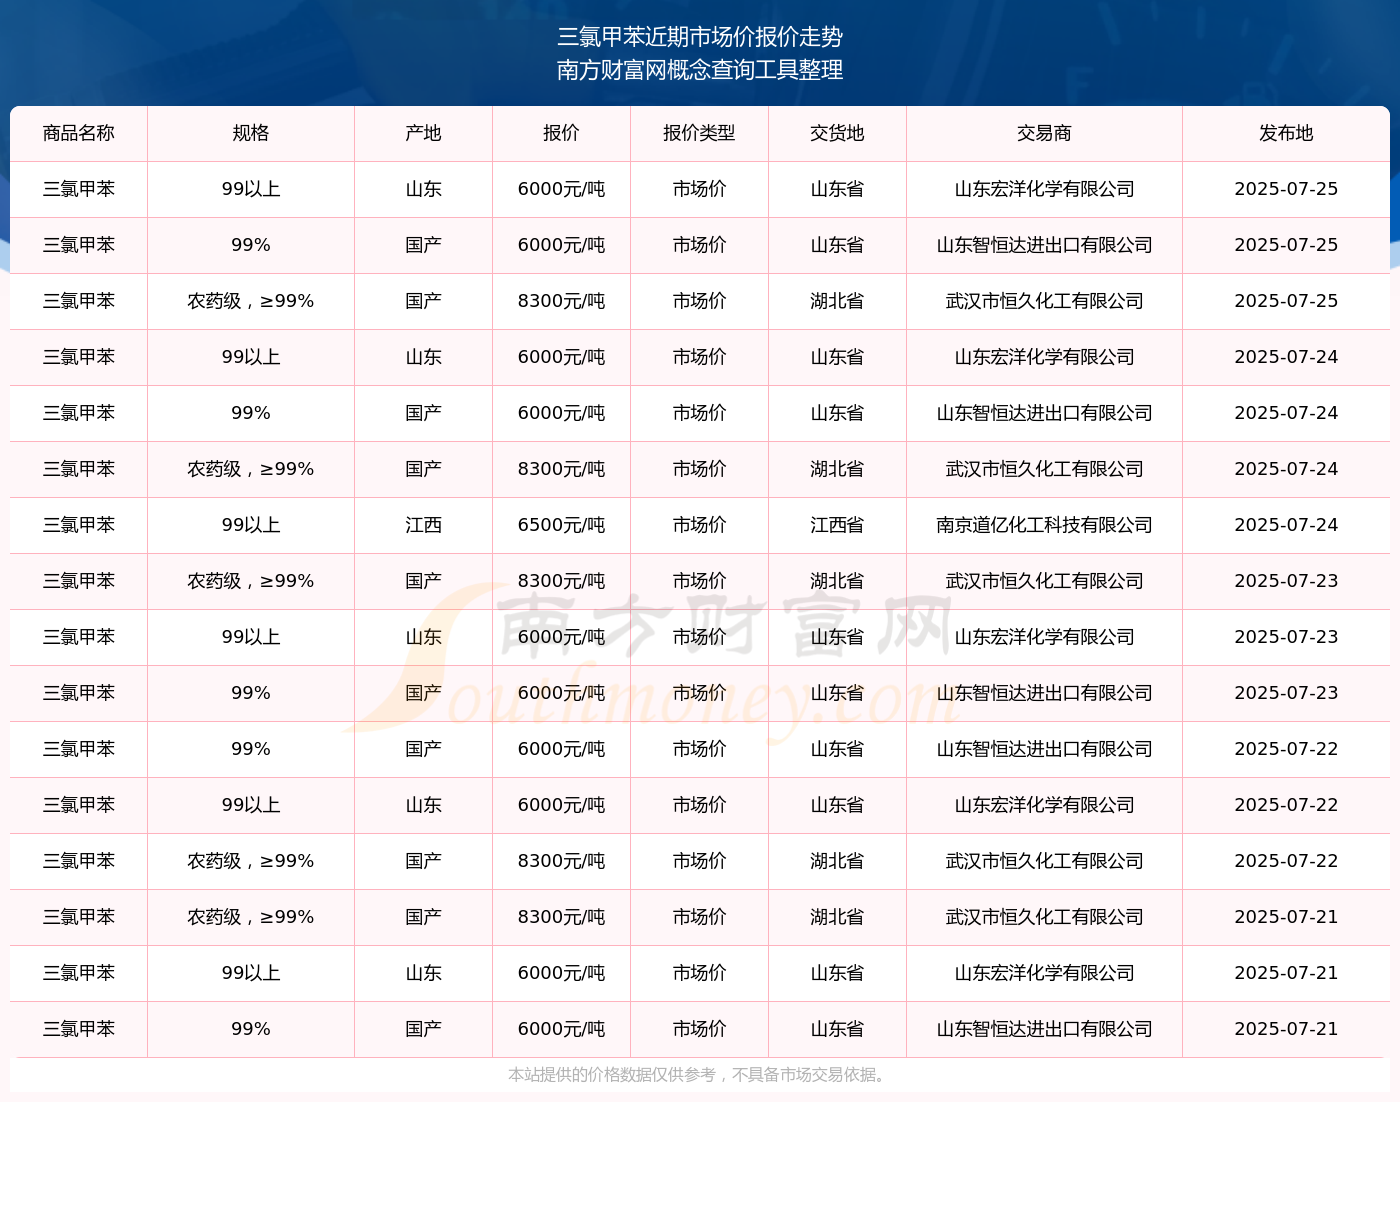
Task: Click the subtitle '南方财富网概念查询工具整理'
Action: tap(700, 70)
